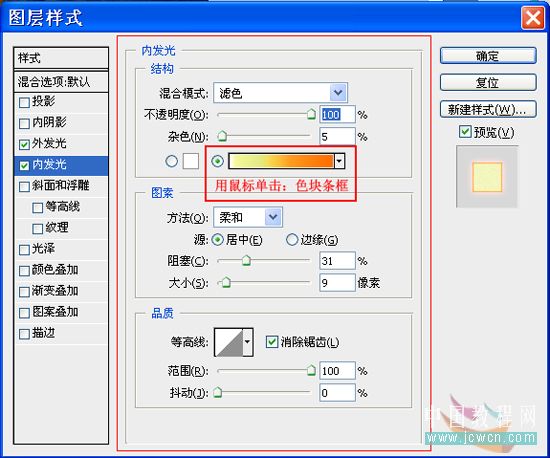Open the gradient picker dropdown arrow
The image size is (550, 458).
coord(339,161)
